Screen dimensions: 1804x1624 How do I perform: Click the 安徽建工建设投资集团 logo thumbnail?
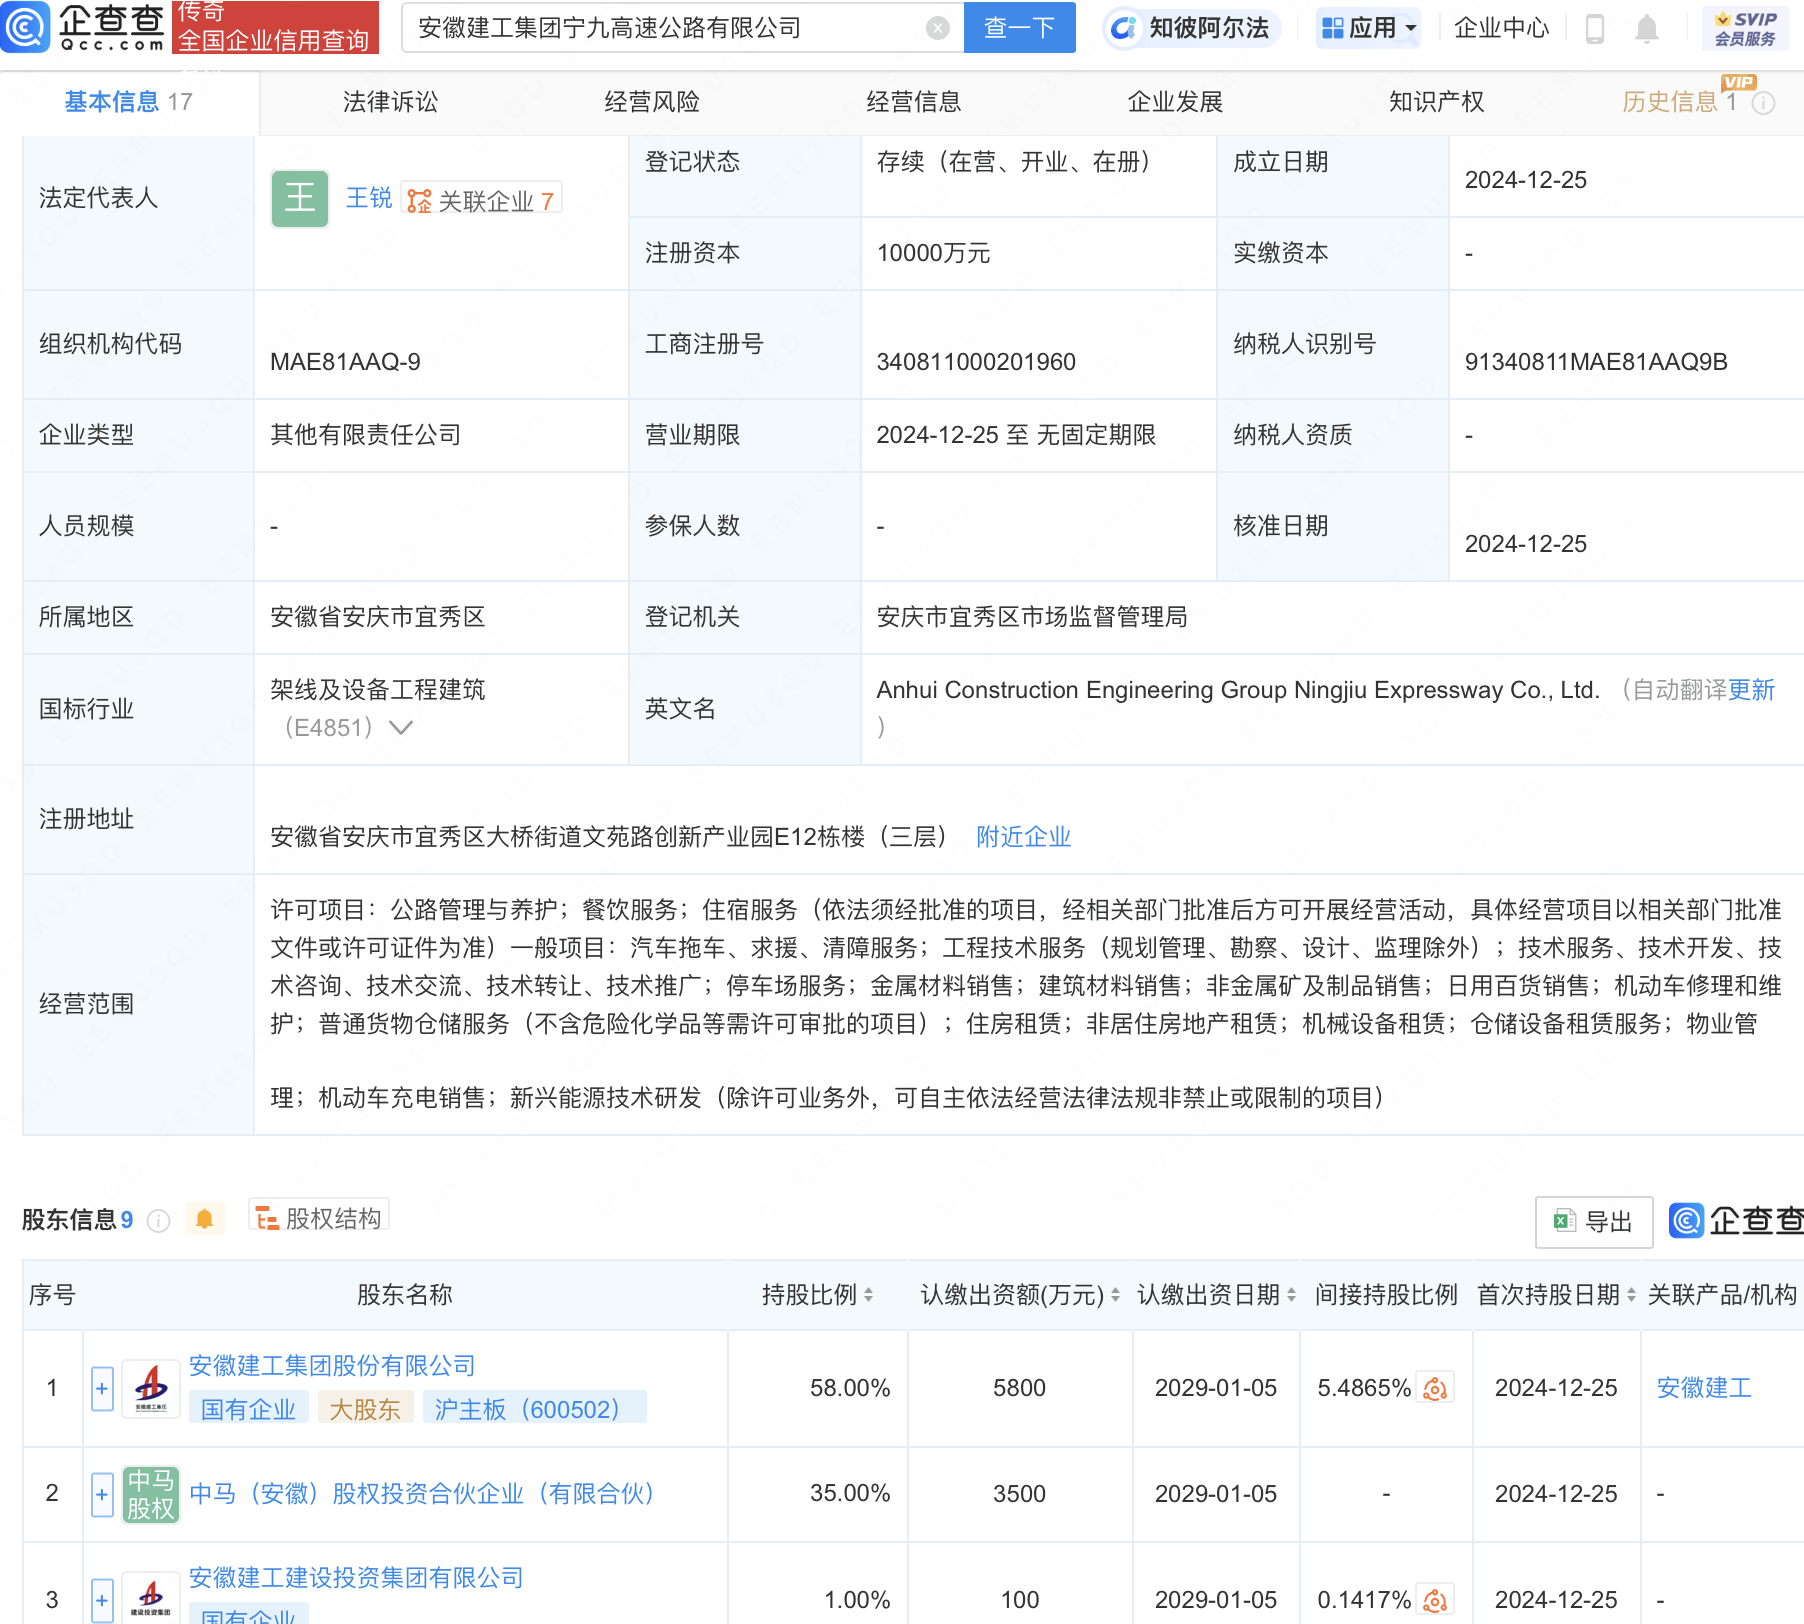tap(151, 1598)
